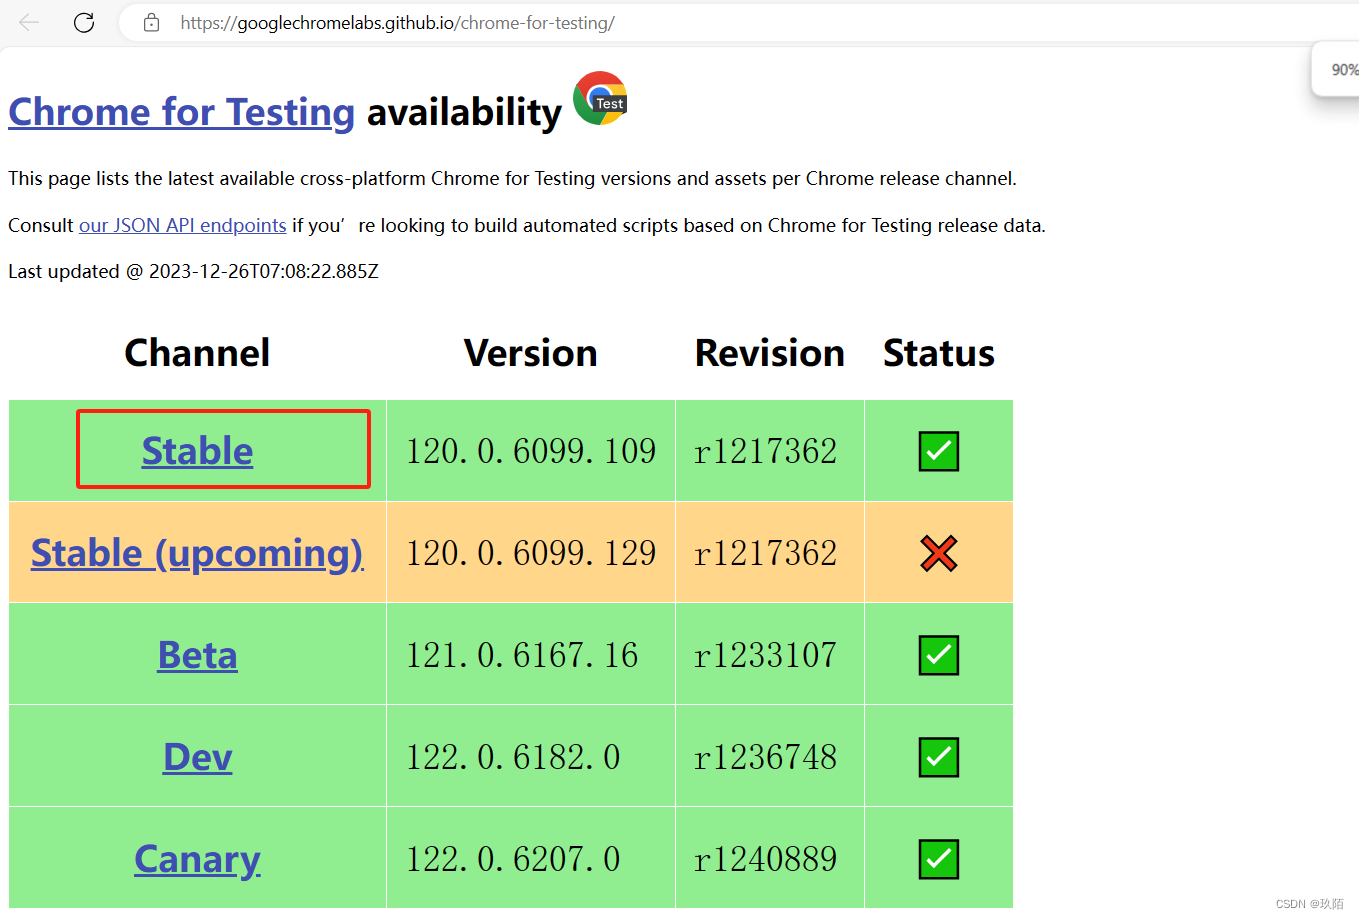
Task: Click the green check status for Canary row
Action: click(939, 859)
